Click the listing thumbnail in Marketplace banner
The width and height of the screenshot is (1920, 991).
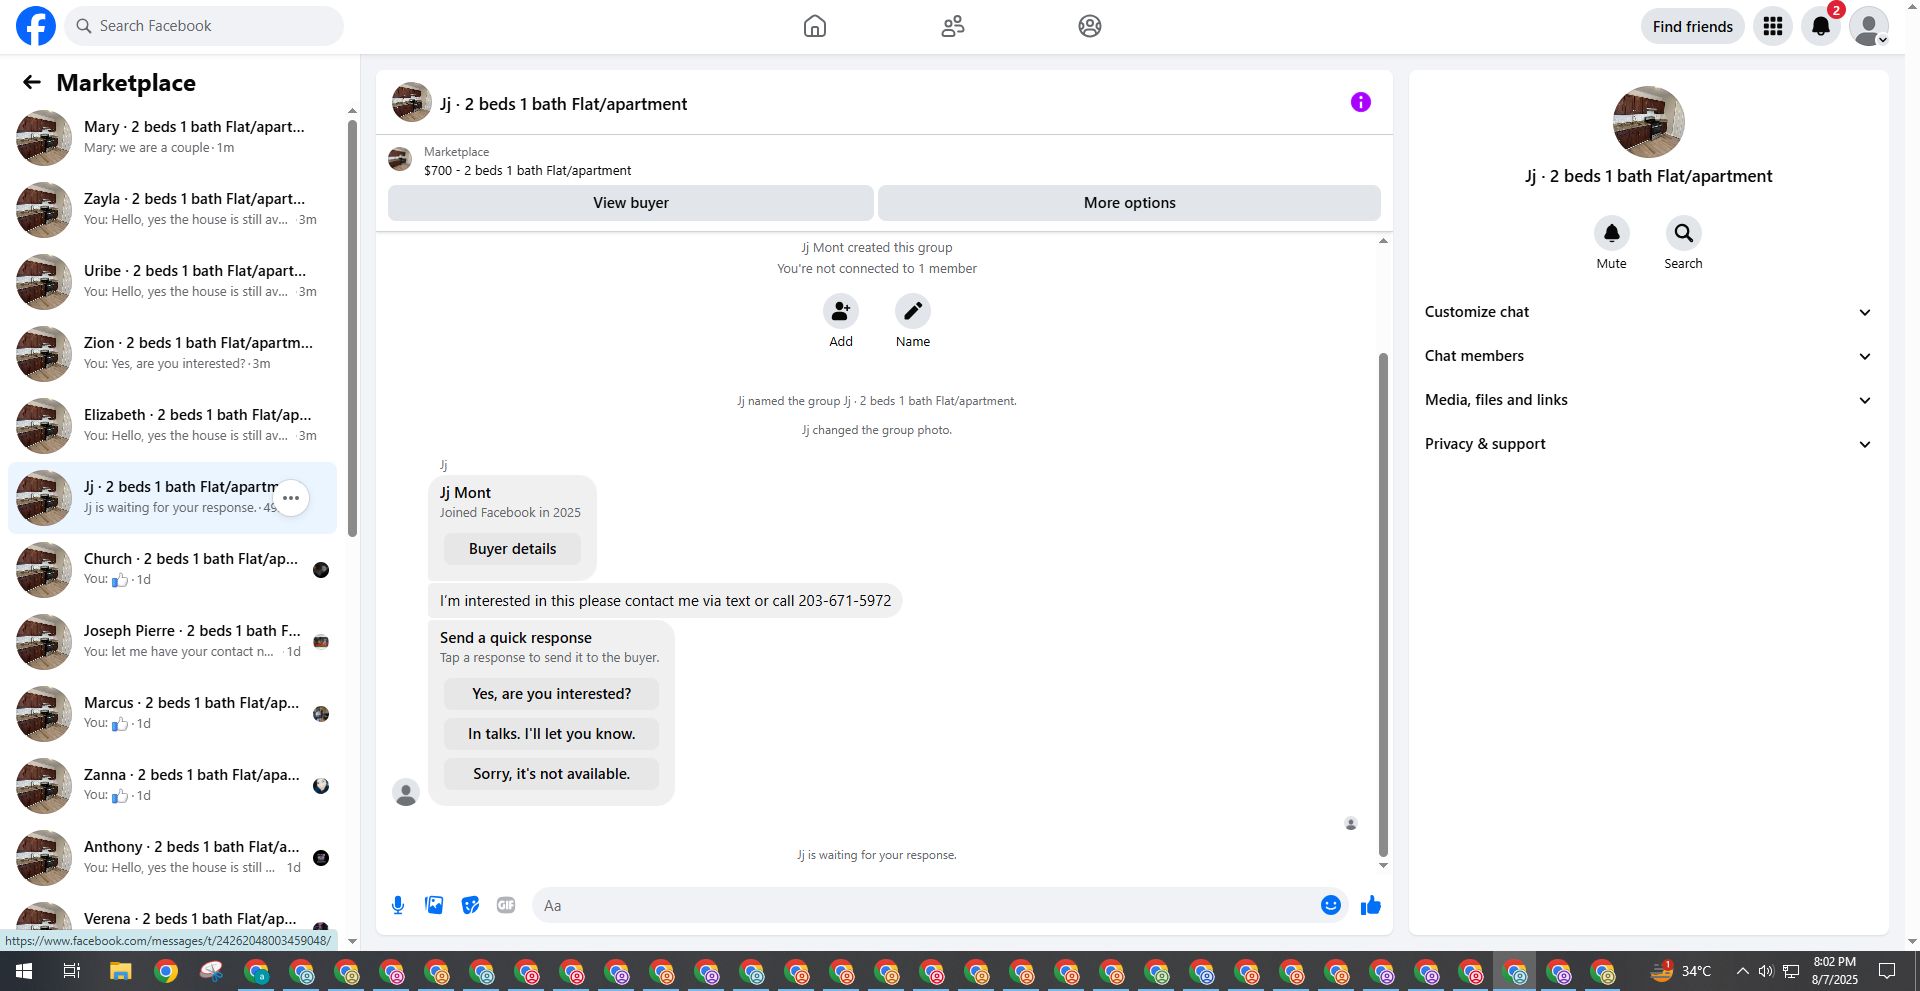tap(400, 159)
